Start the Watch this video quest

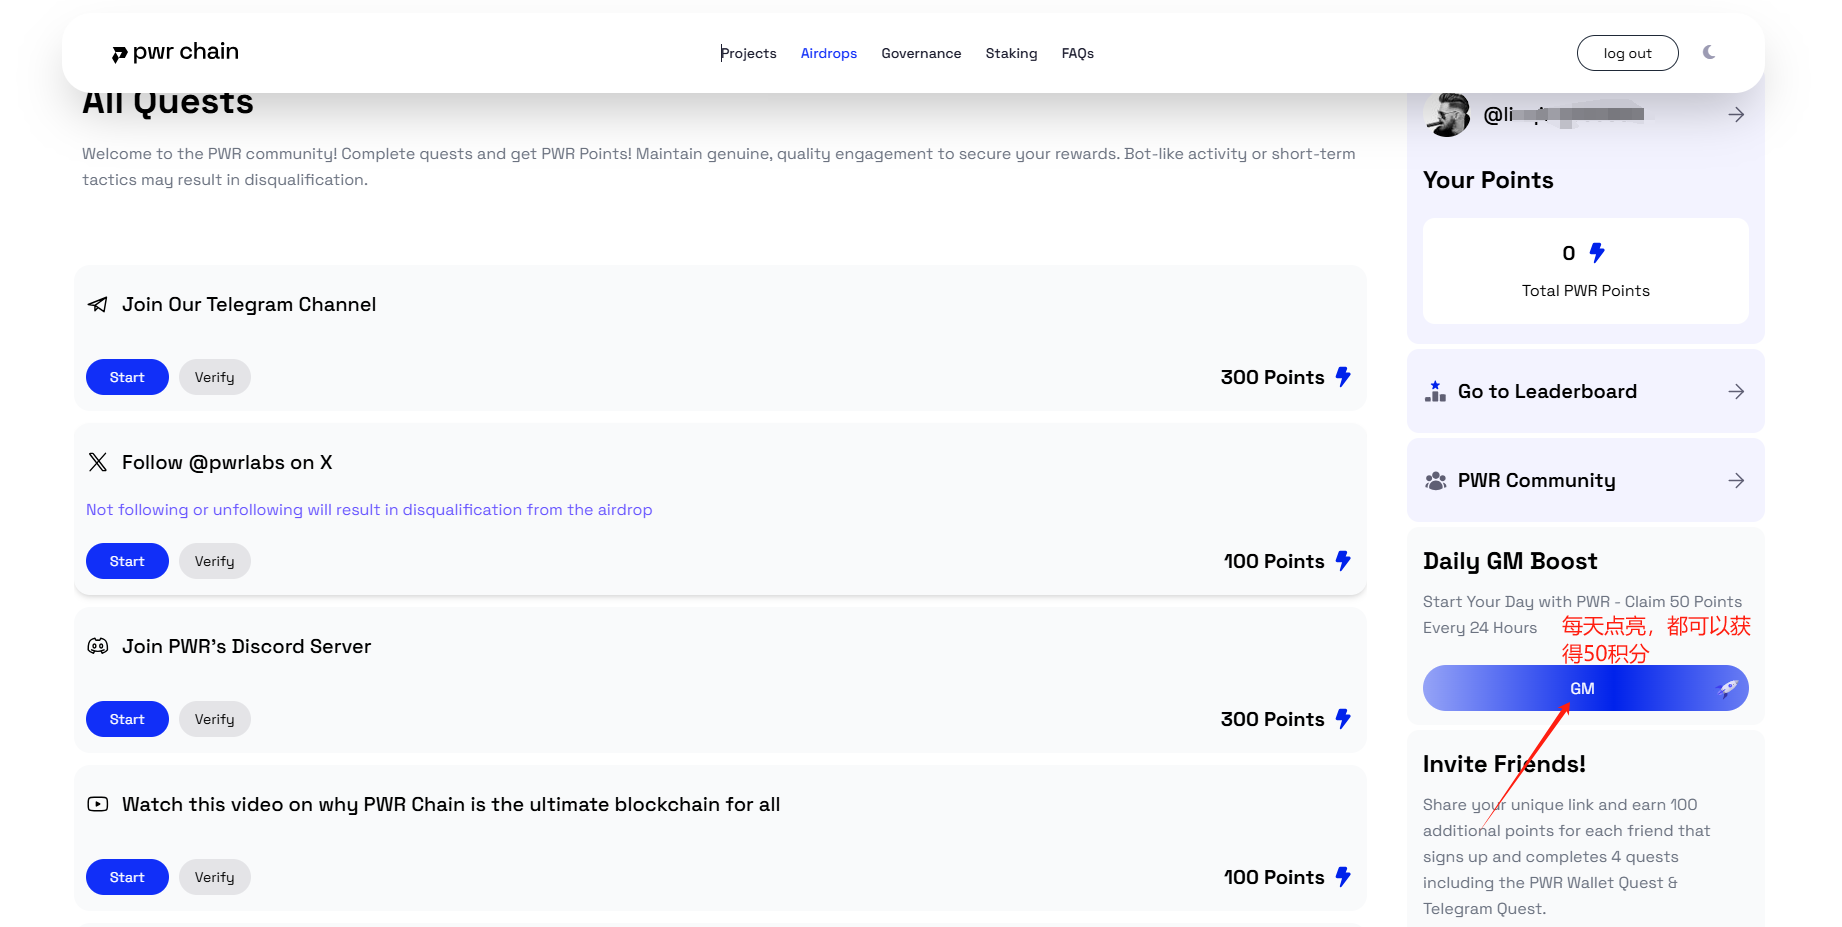coord(127,877)
